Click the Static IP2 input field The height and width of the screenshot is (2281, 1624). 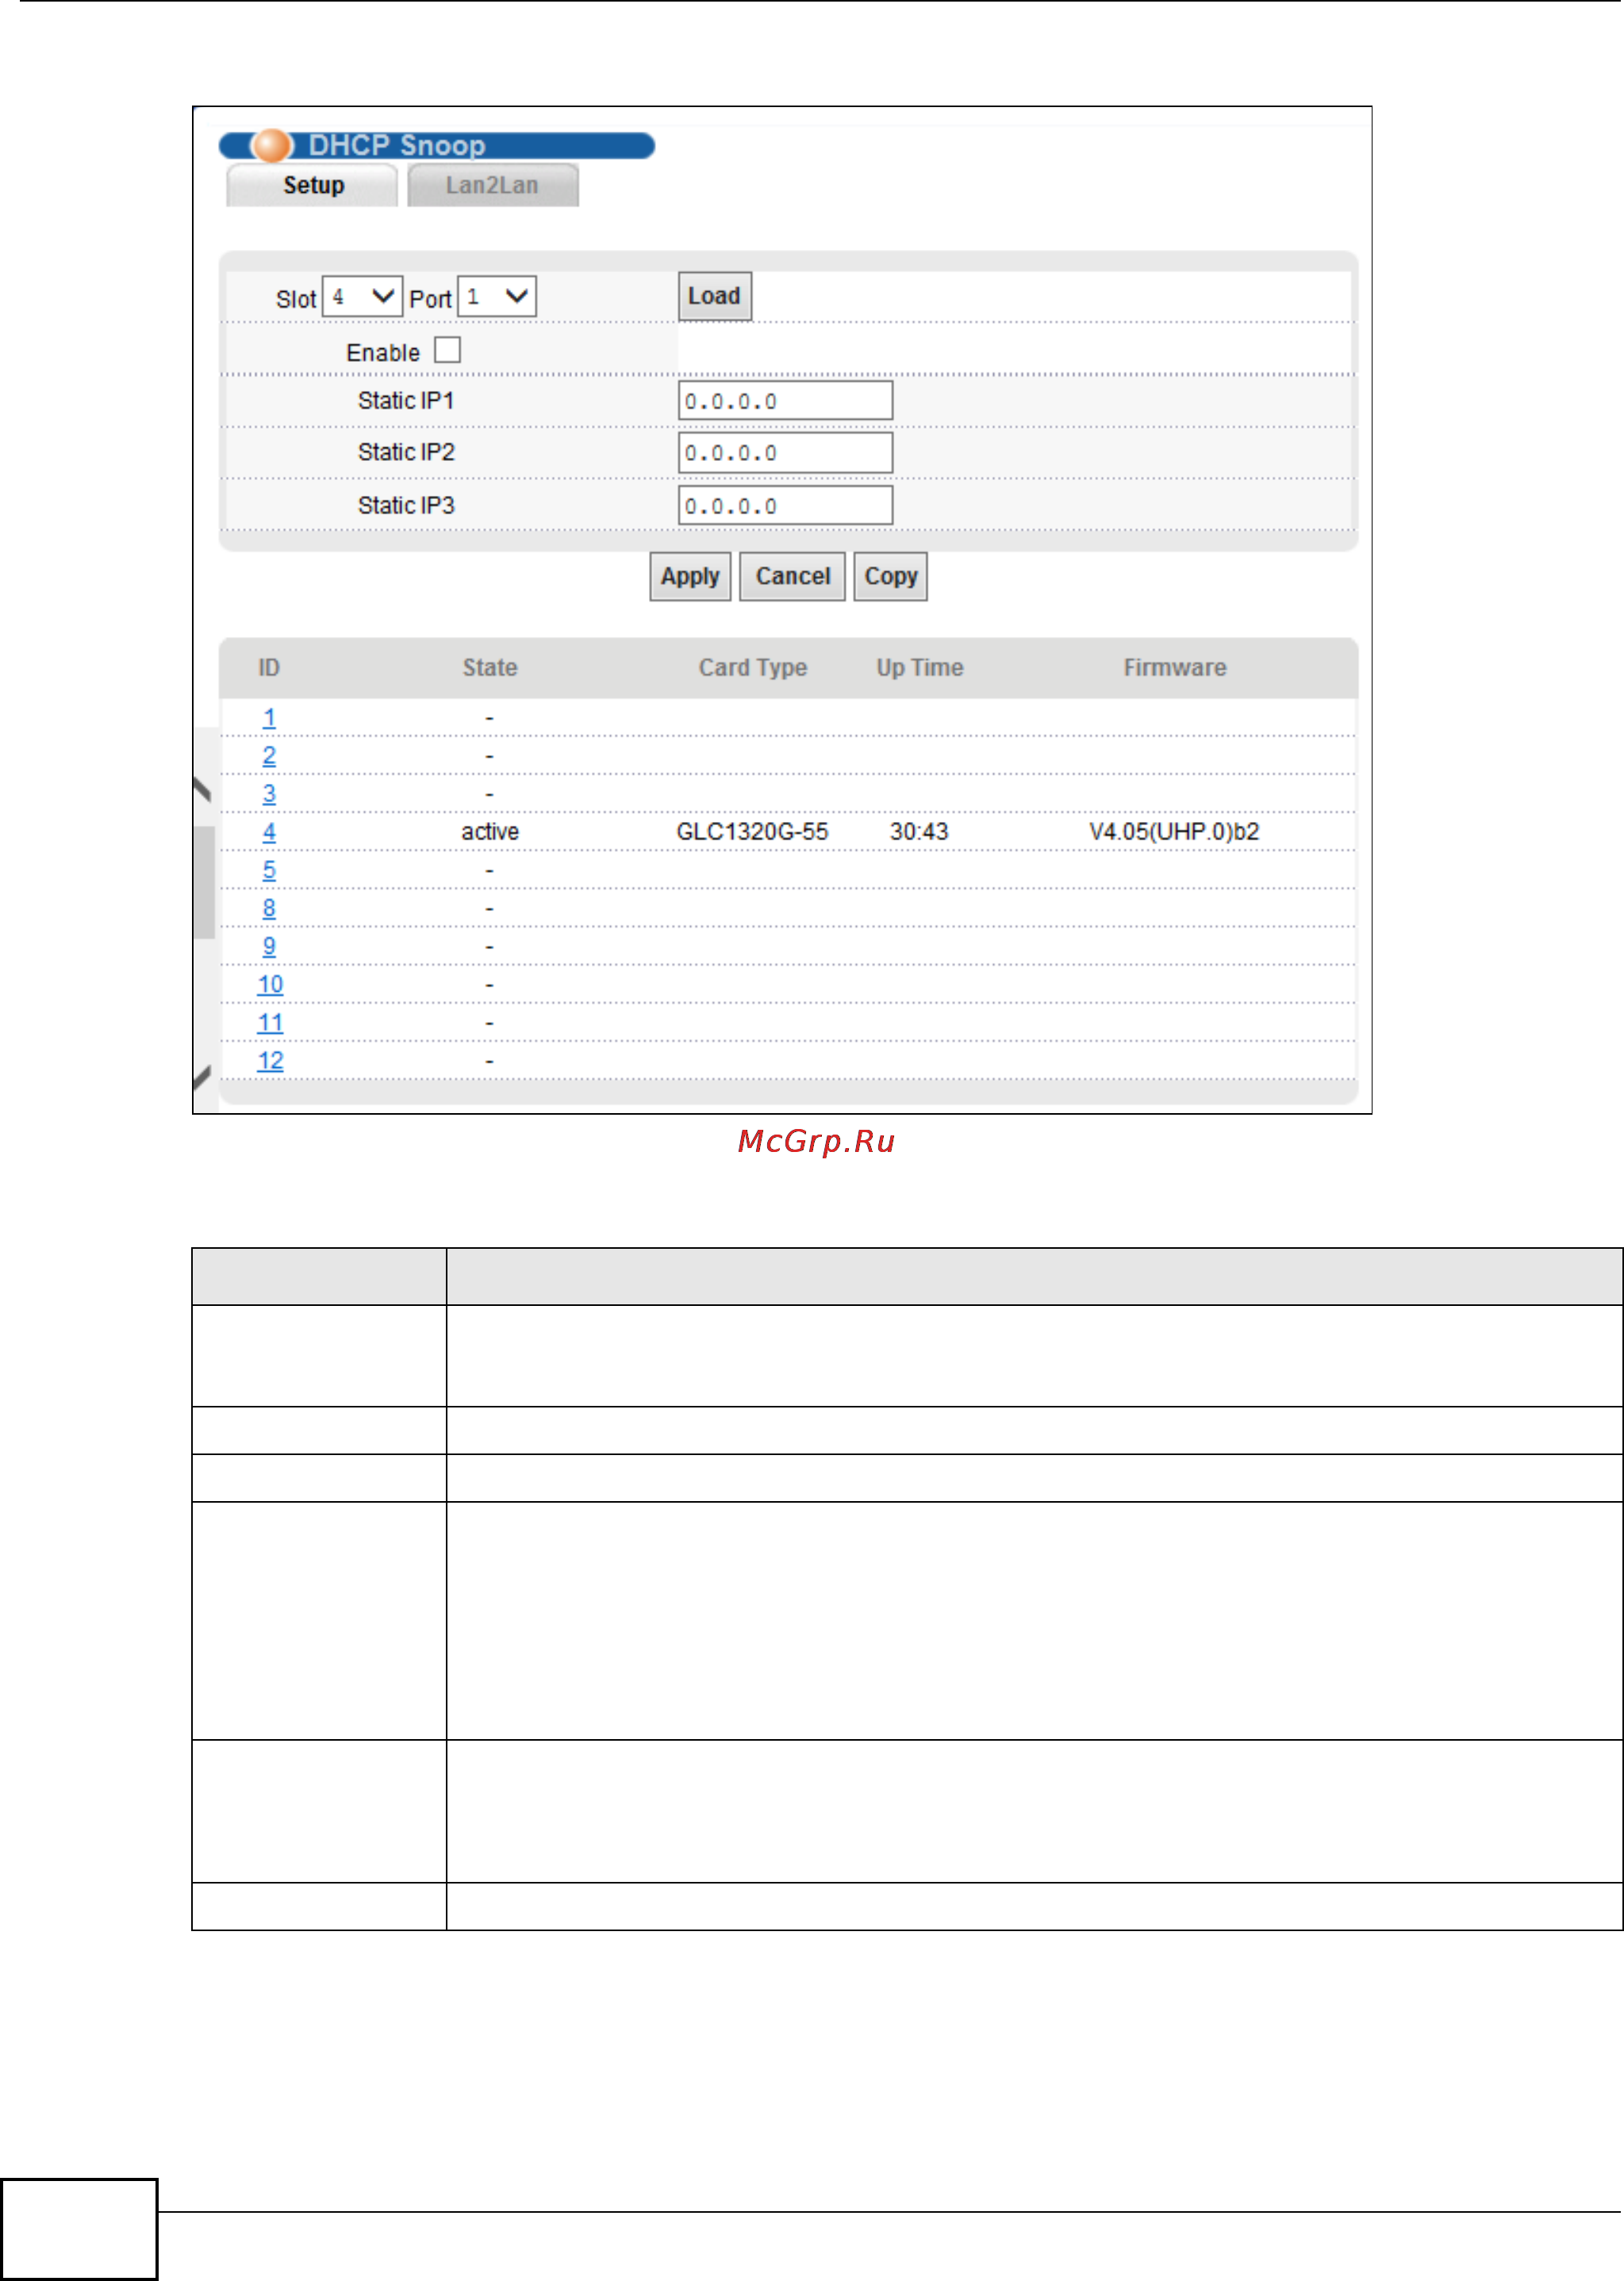pyautogui.click(x=785, y=453)
